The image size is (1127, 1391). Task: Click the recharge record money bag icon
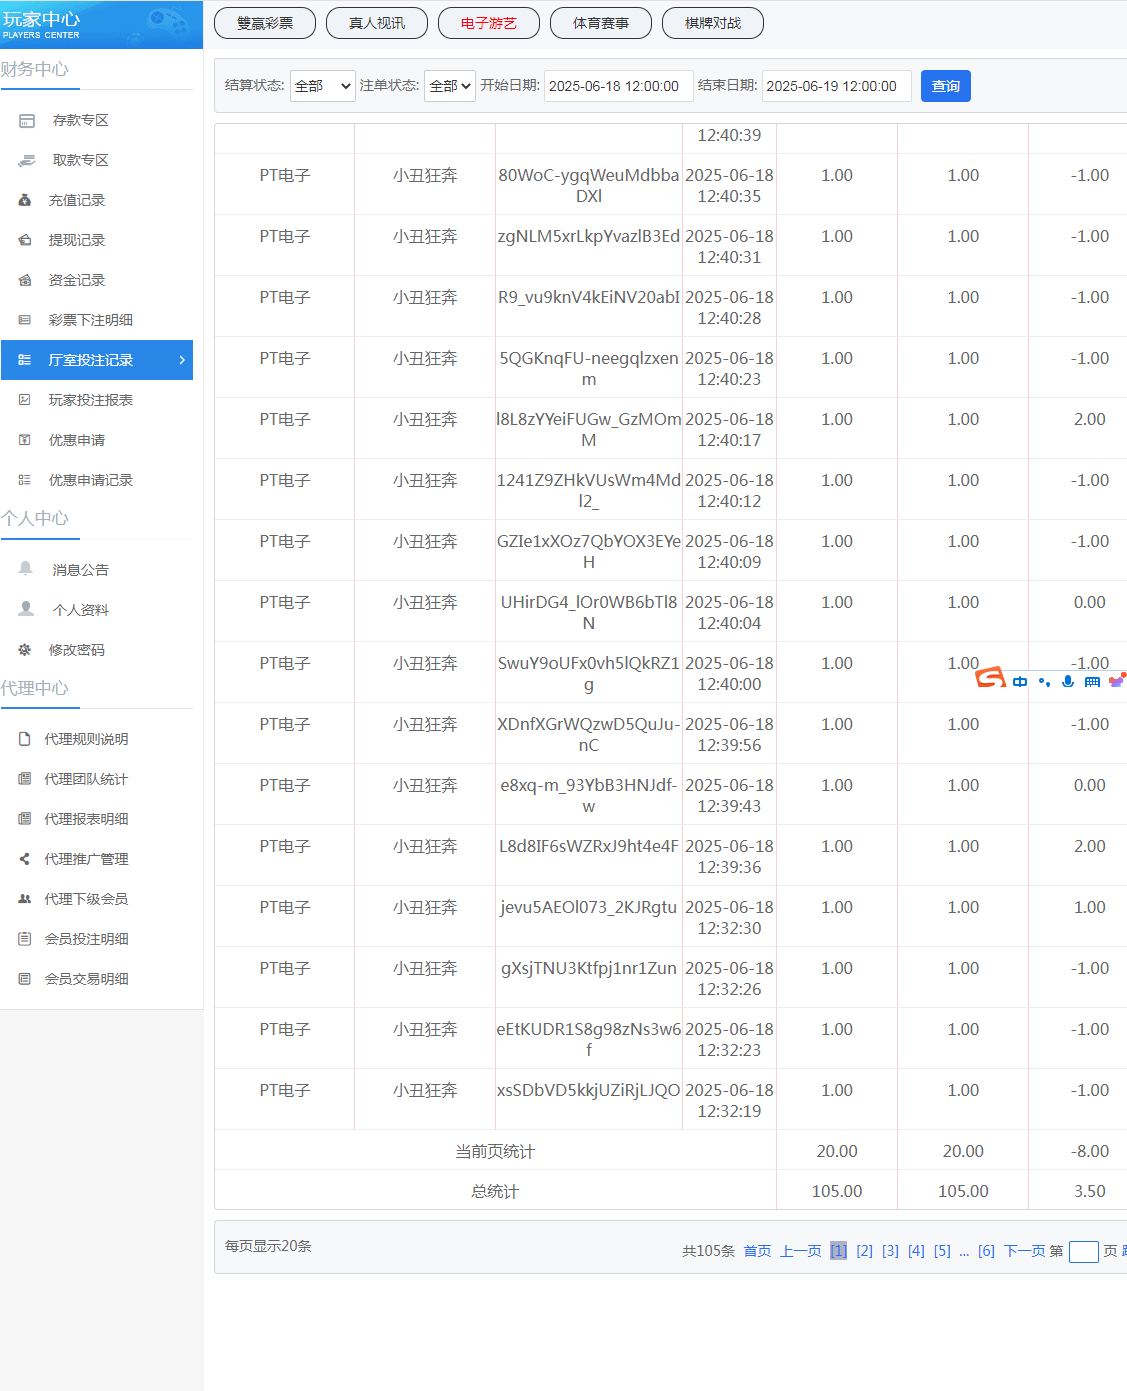click(x=25, y=200)
